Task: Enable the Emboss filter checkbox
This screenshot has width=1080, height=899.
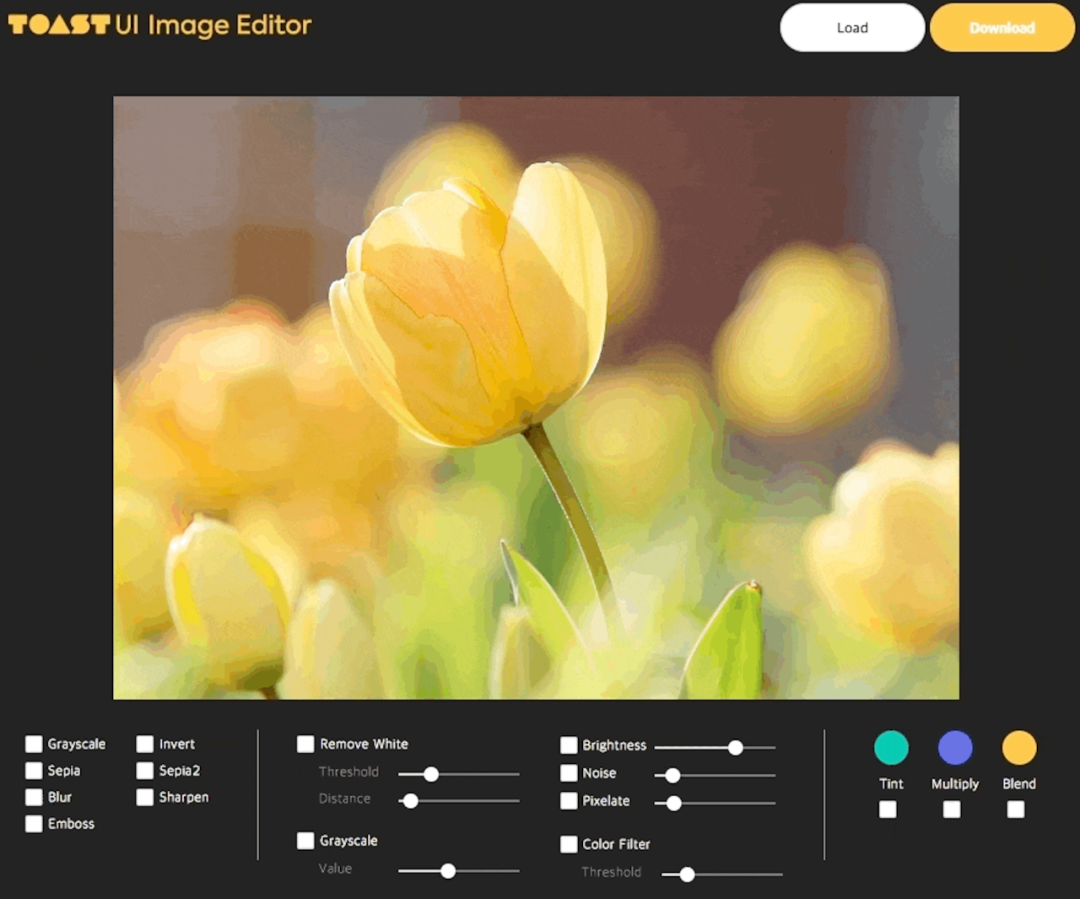Action: coord(34,824)
